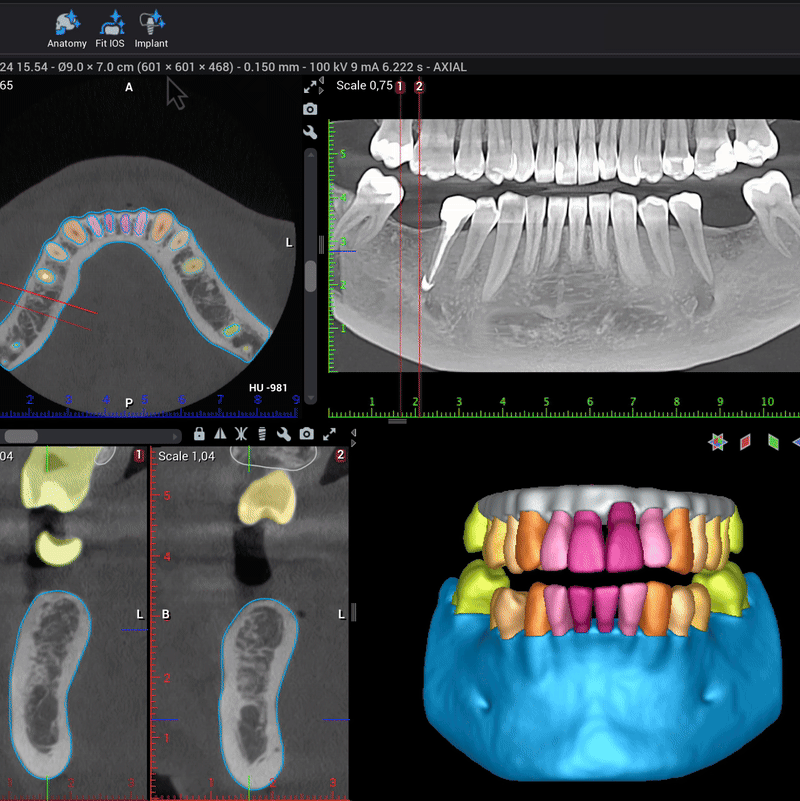The height and width of the screenshot is (801, 800).
Task: Open the Anatomy segmentation tool
Action: click(66, 28)
